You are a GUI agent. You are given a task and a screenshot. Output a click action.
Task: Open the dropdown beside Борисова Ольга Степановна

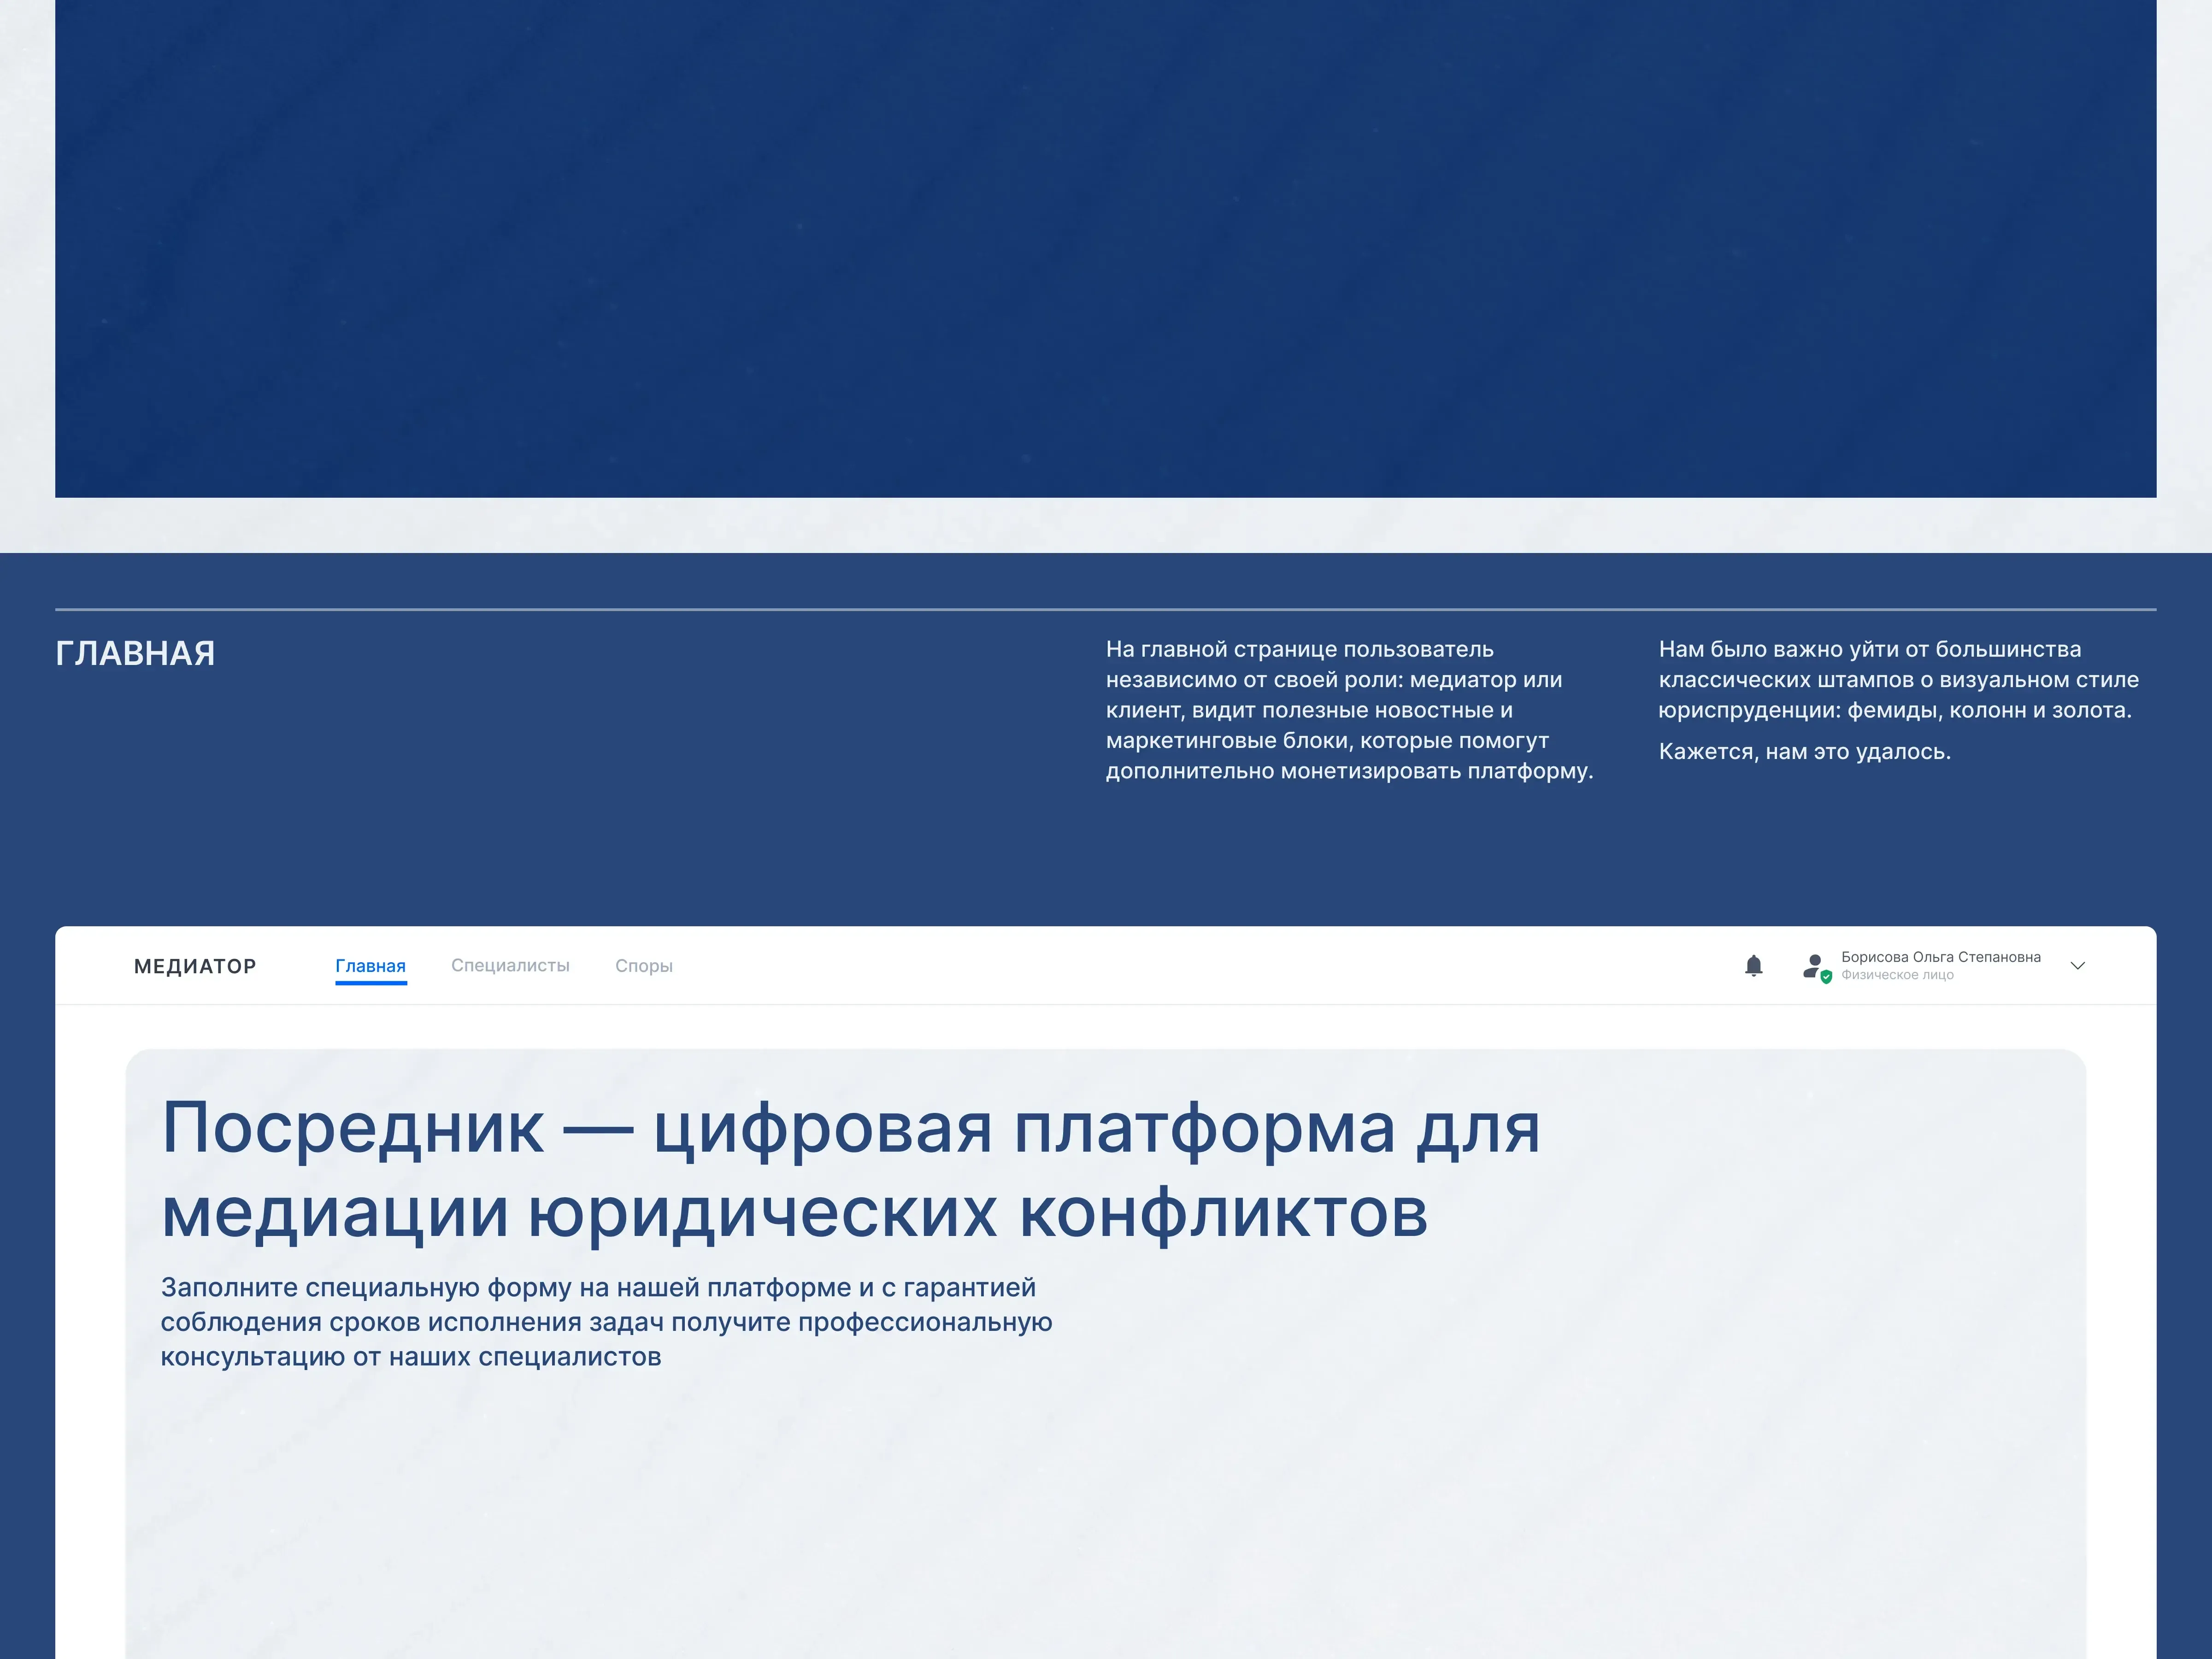2078,965
